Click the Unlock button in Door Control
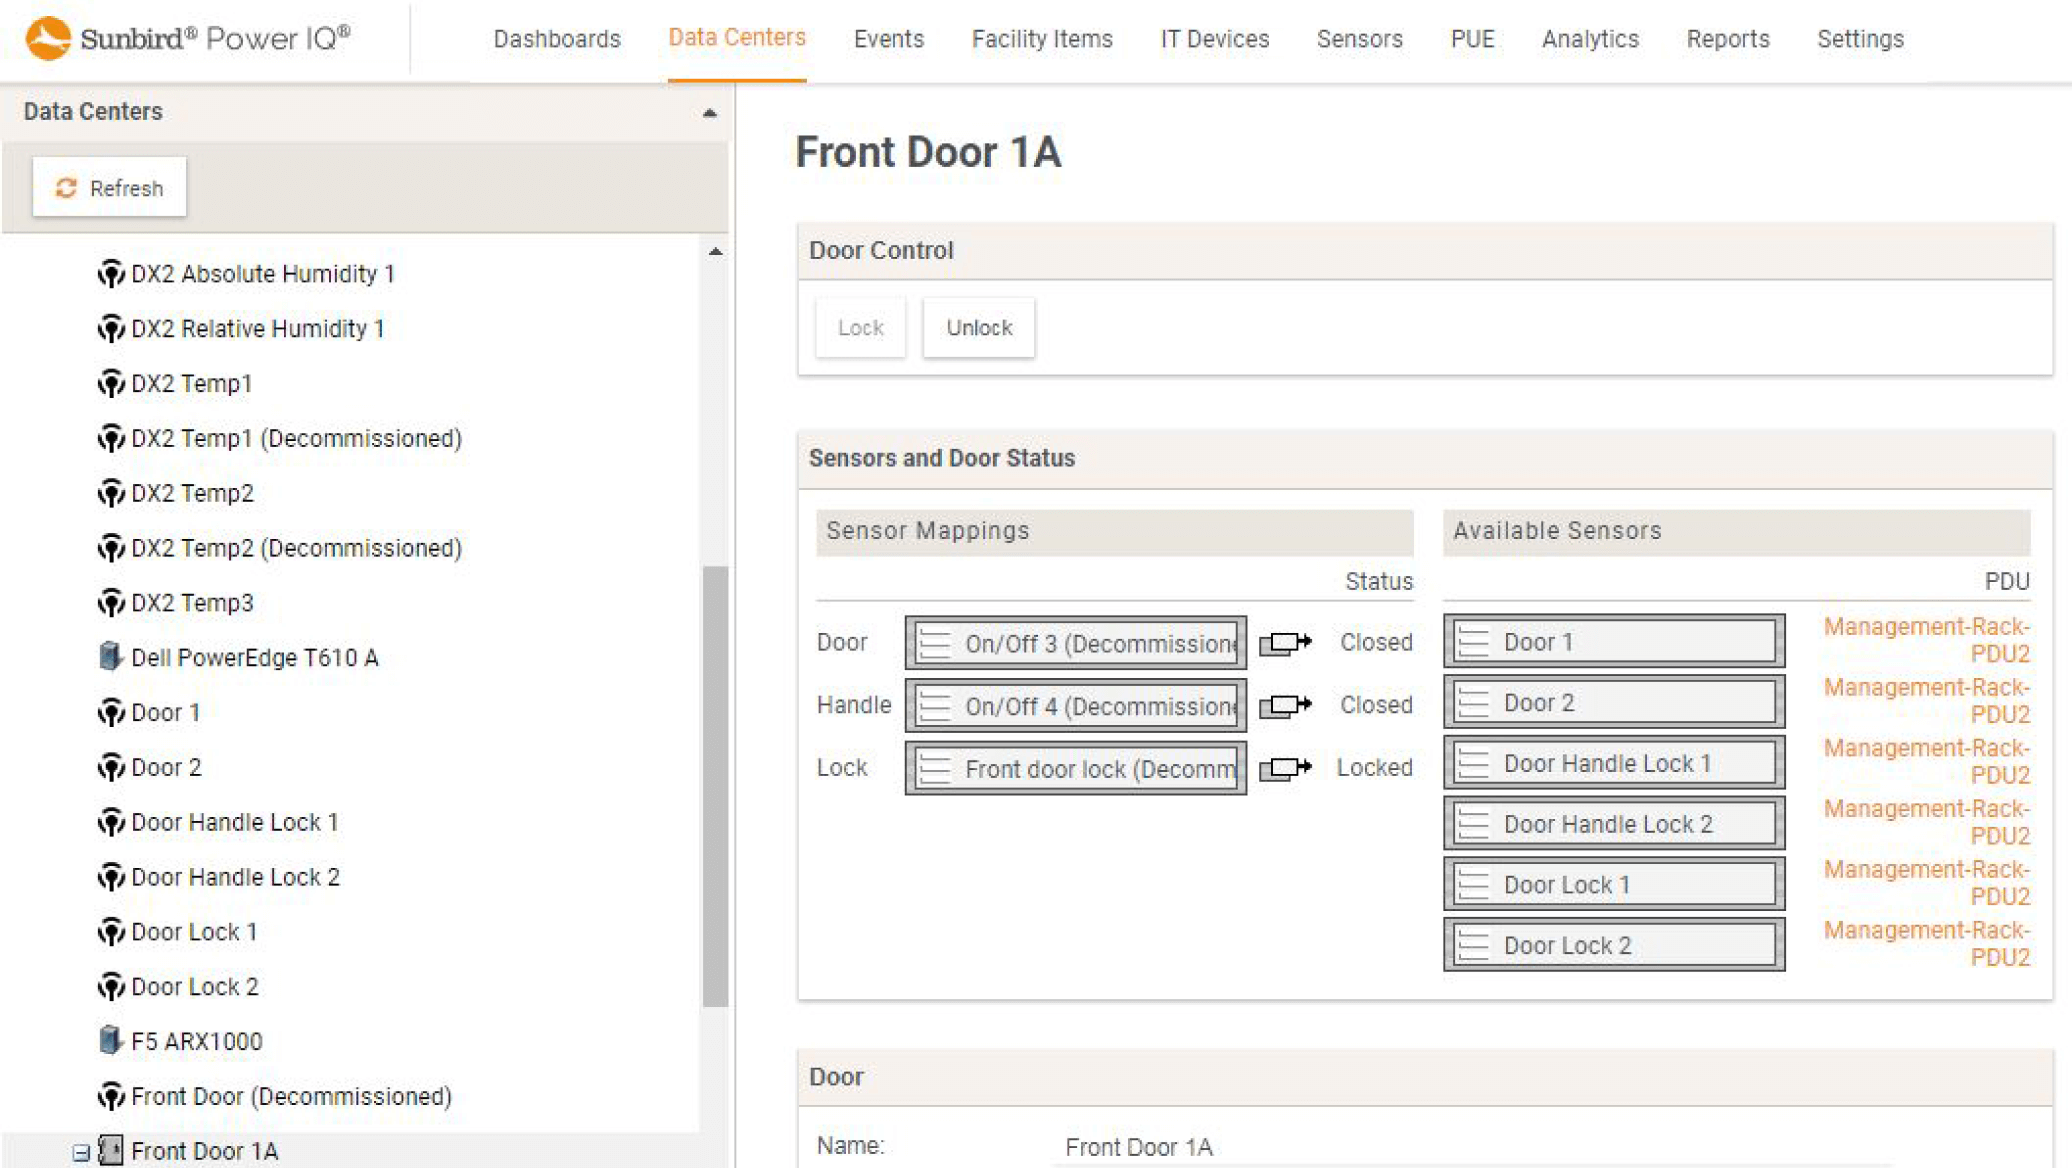The width and height of the screenshot is (2072, 1168). 979,327
